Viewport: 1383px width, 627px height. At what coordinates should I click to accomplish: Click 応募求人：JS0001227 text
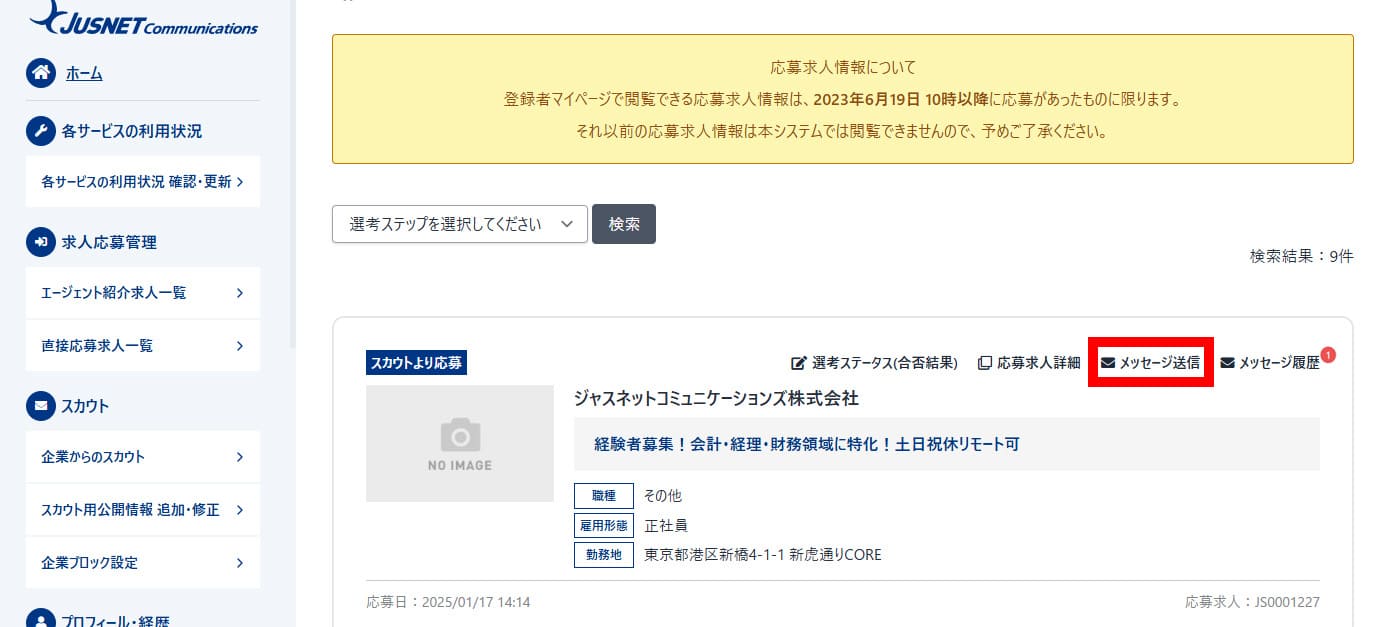[x=1252, y=602]
